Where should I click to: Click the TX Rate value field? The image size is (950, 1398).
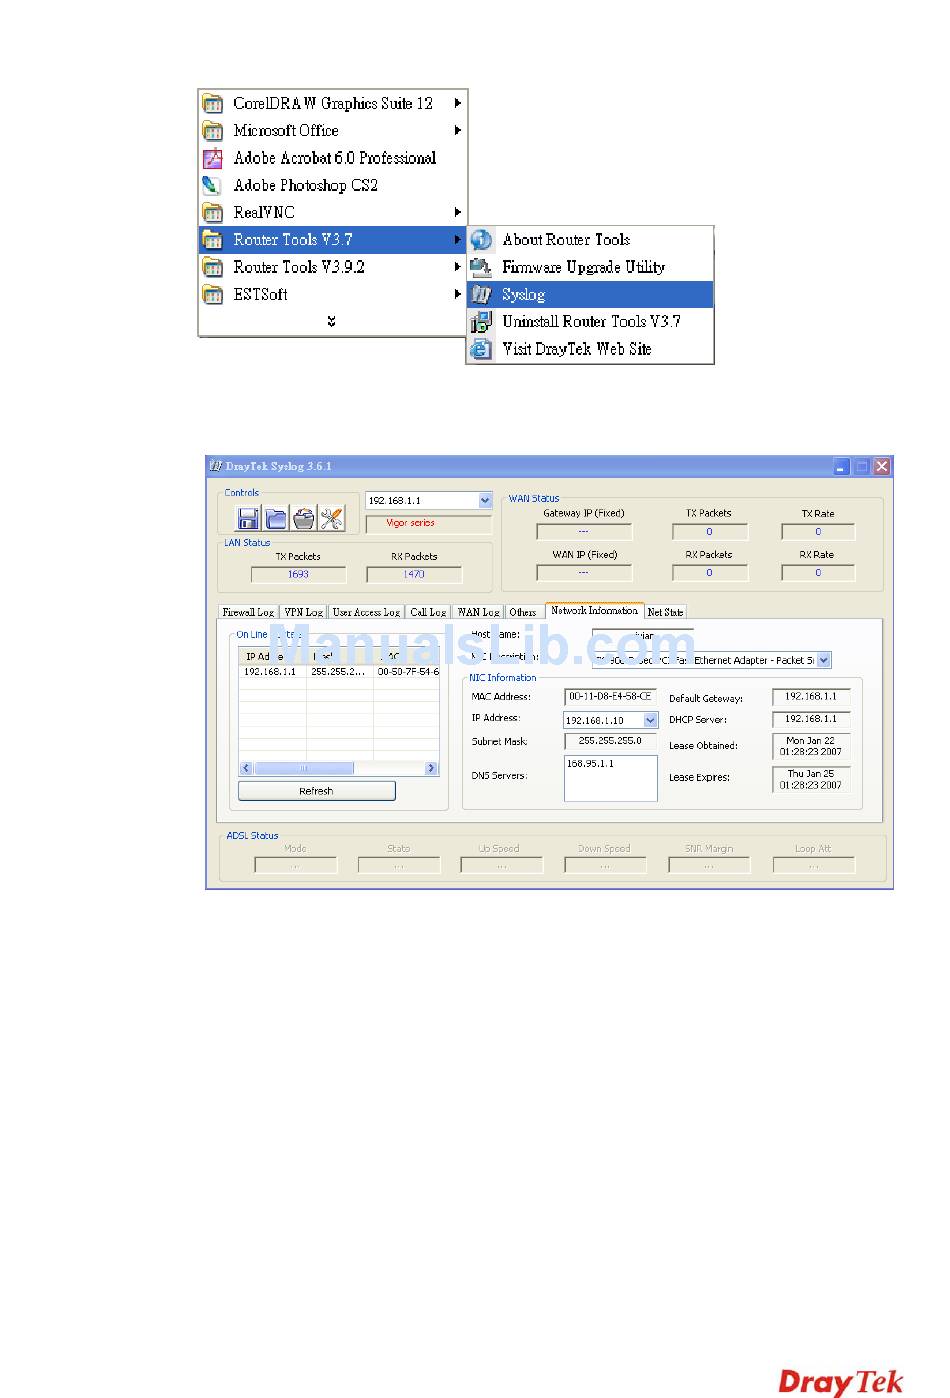click(x=818, y=532)
